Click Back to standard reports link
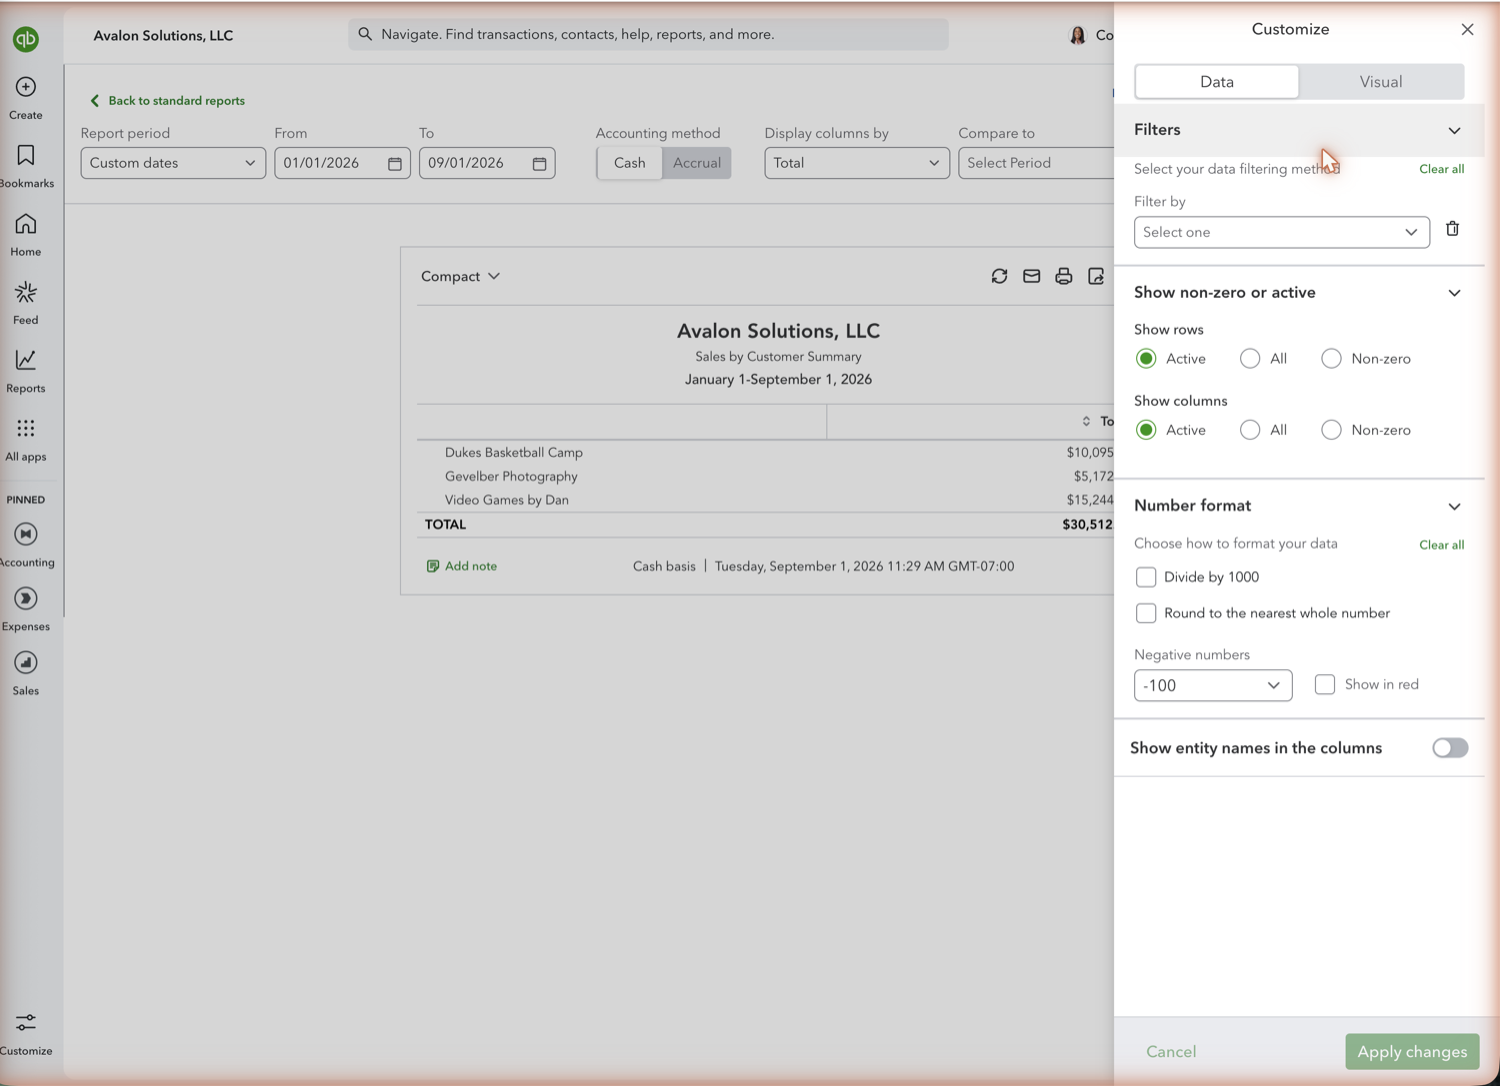 coord(167,100)
